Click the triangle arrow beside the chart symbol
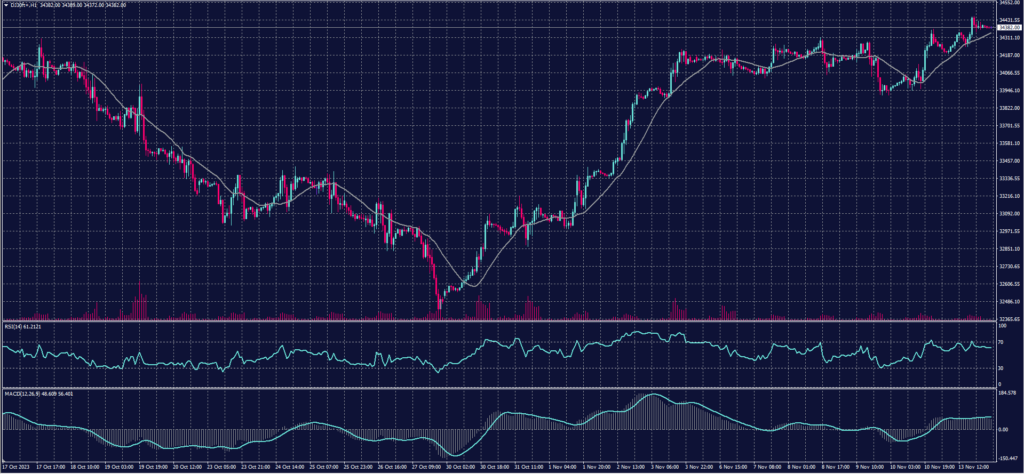The width and height of the screenshot is (1024, 474). click(4, 5)
